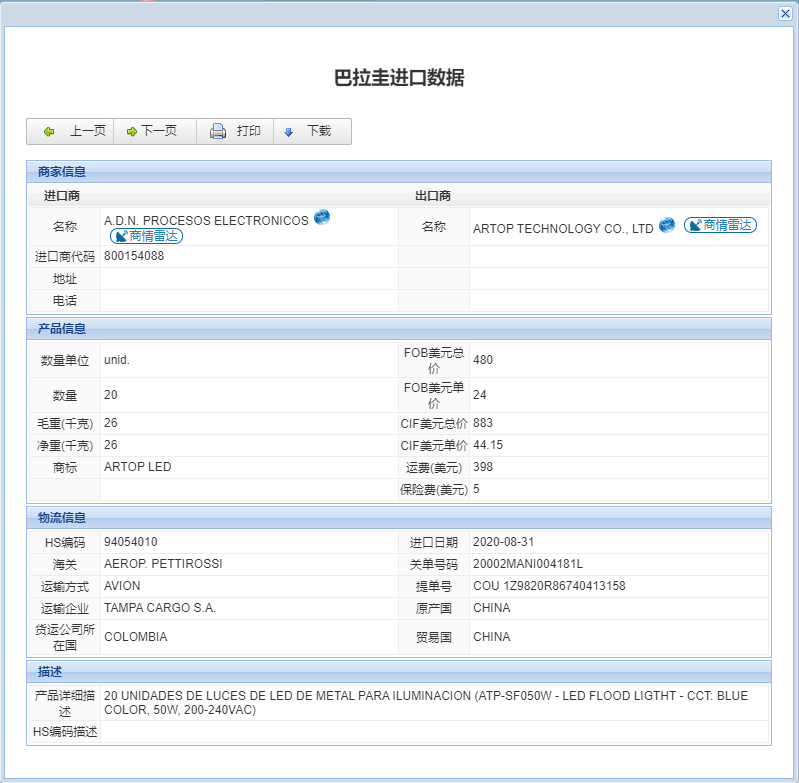Screen dimensions: 799x783
Task: Click the importer code 800154088
Action: point(134,256)
